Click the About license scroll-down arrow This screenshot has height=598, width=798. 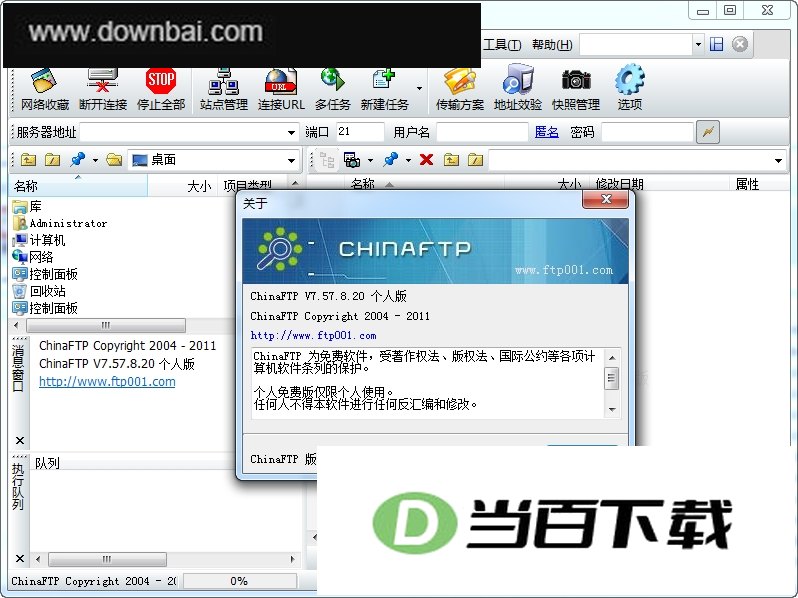[612, 410]
